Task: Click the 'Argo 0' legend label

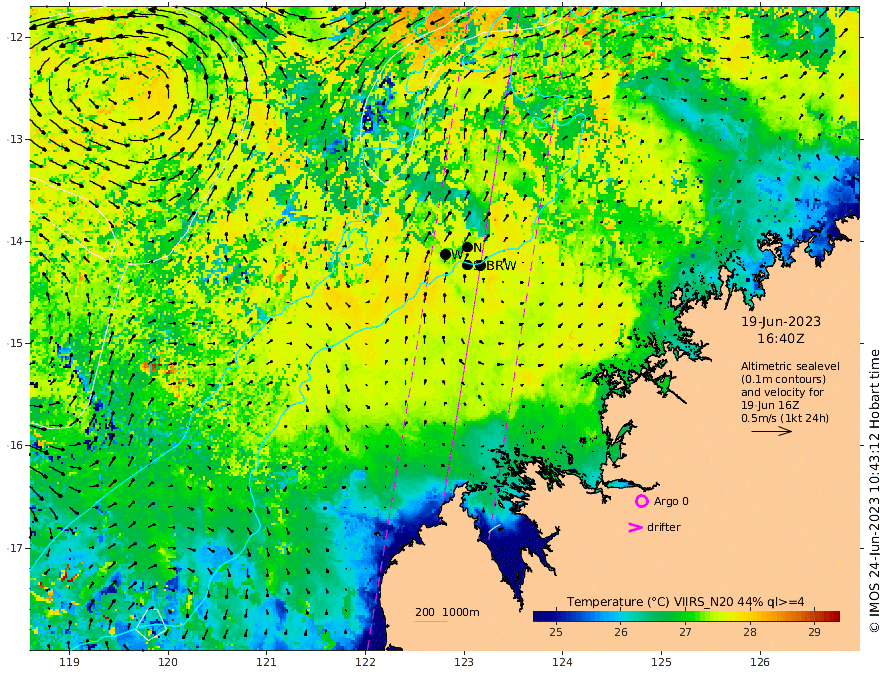Action: (671, 501)
